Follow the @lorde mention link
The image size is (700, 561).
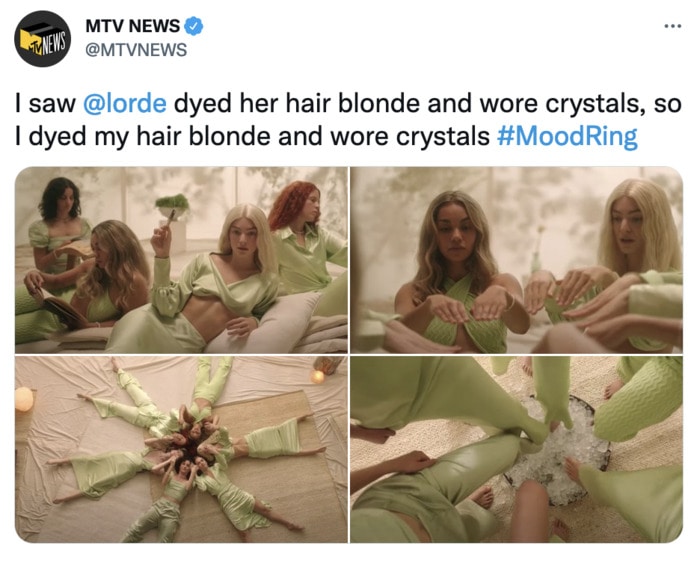(x=125, y=104)
